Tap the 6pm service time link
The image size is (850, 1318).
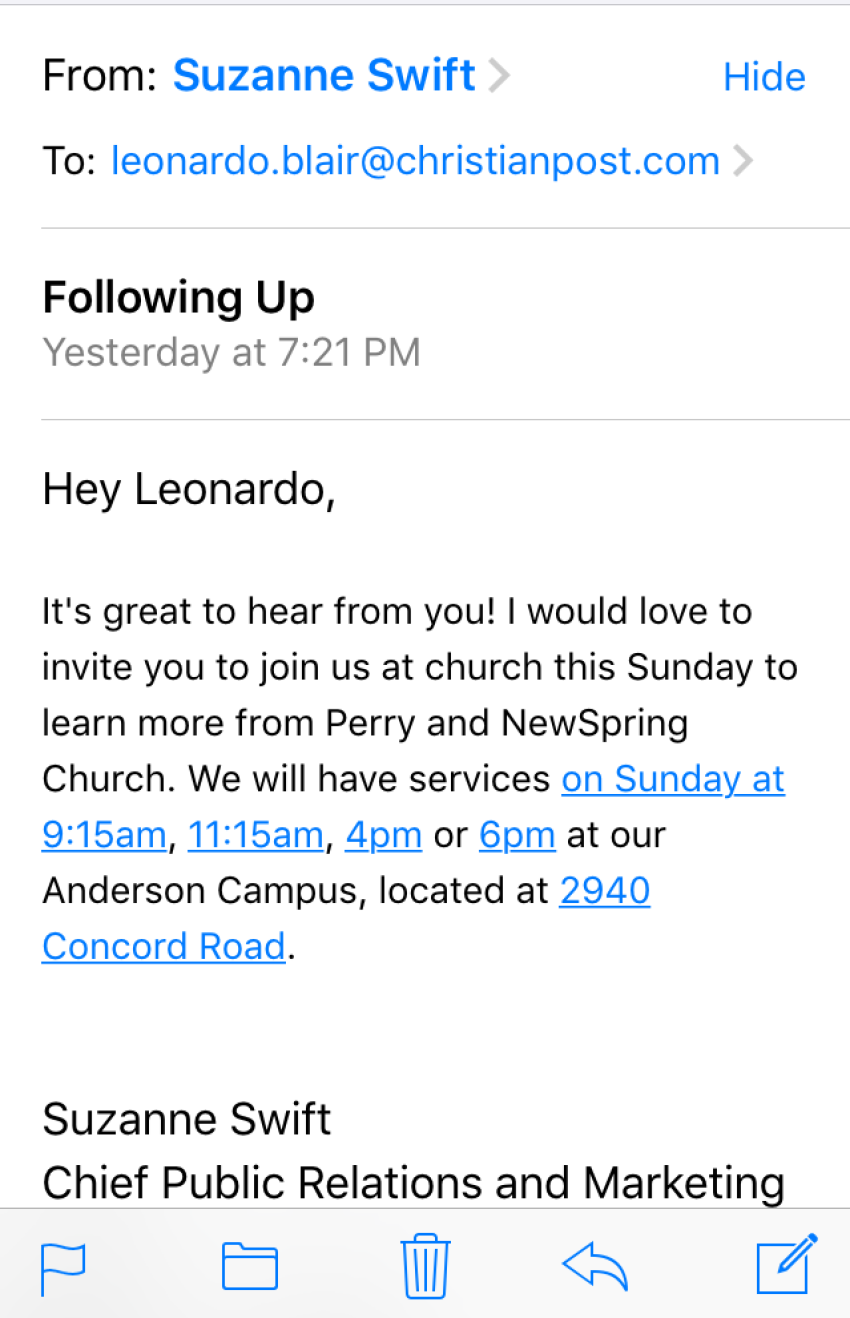click(x=517, y=835)
